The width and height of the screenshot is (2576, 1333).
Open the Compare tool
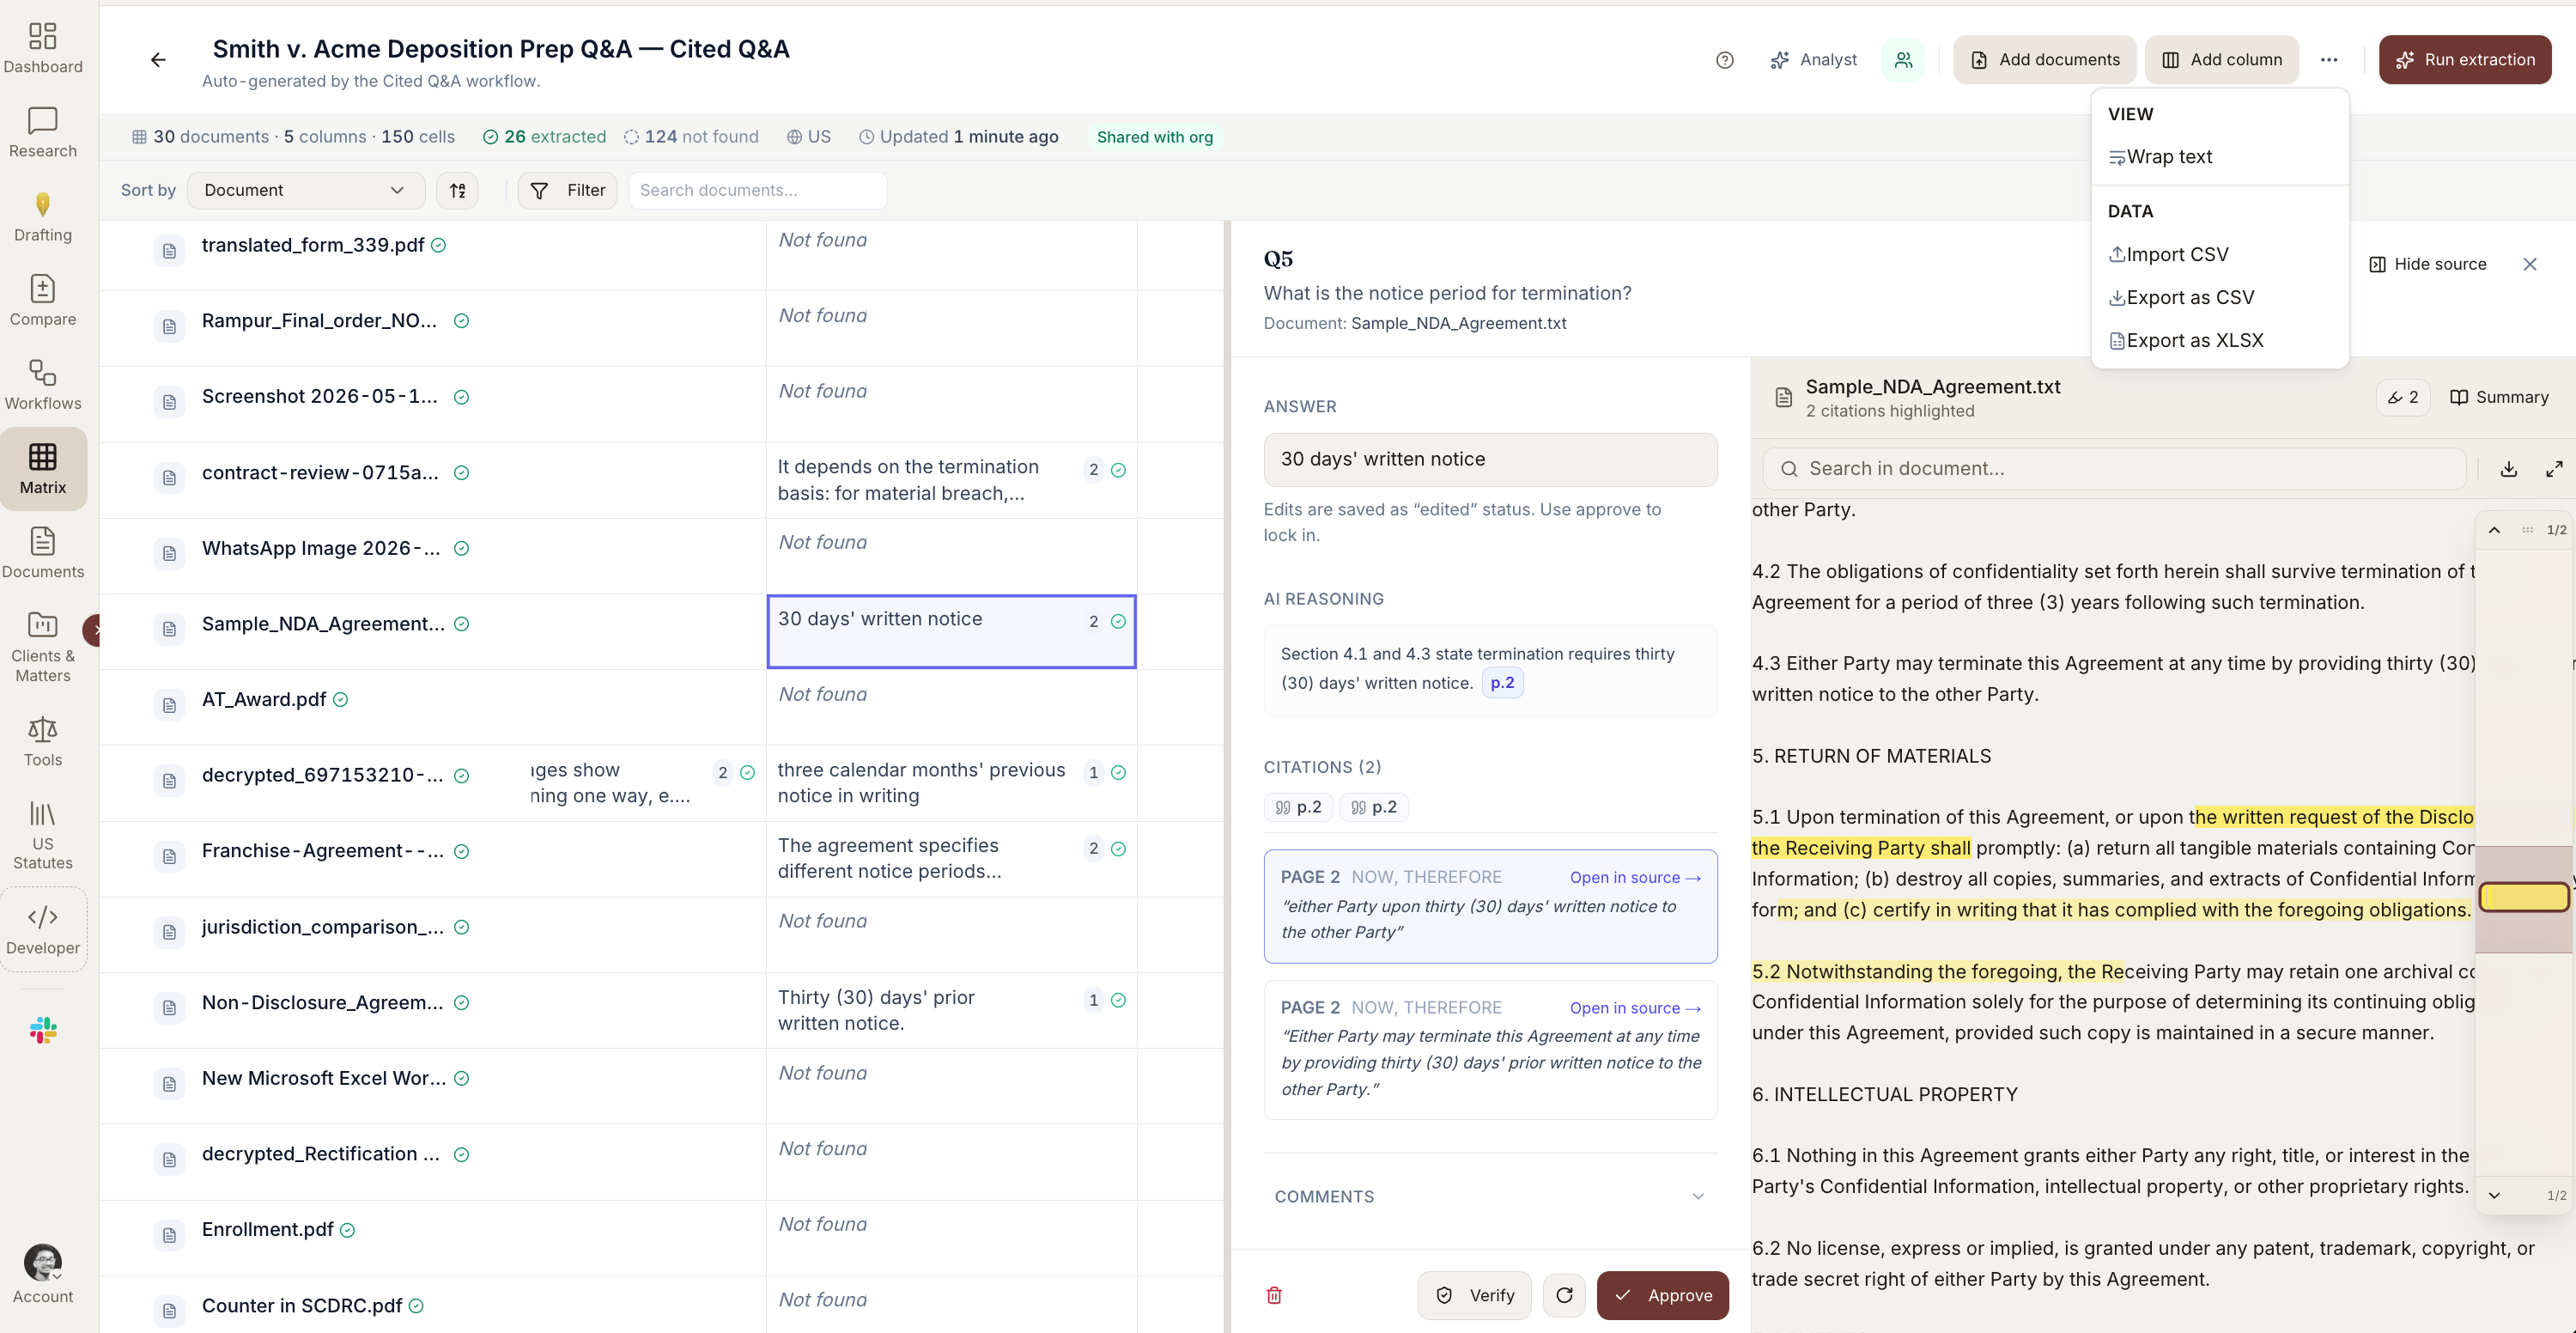coord(43,300)
